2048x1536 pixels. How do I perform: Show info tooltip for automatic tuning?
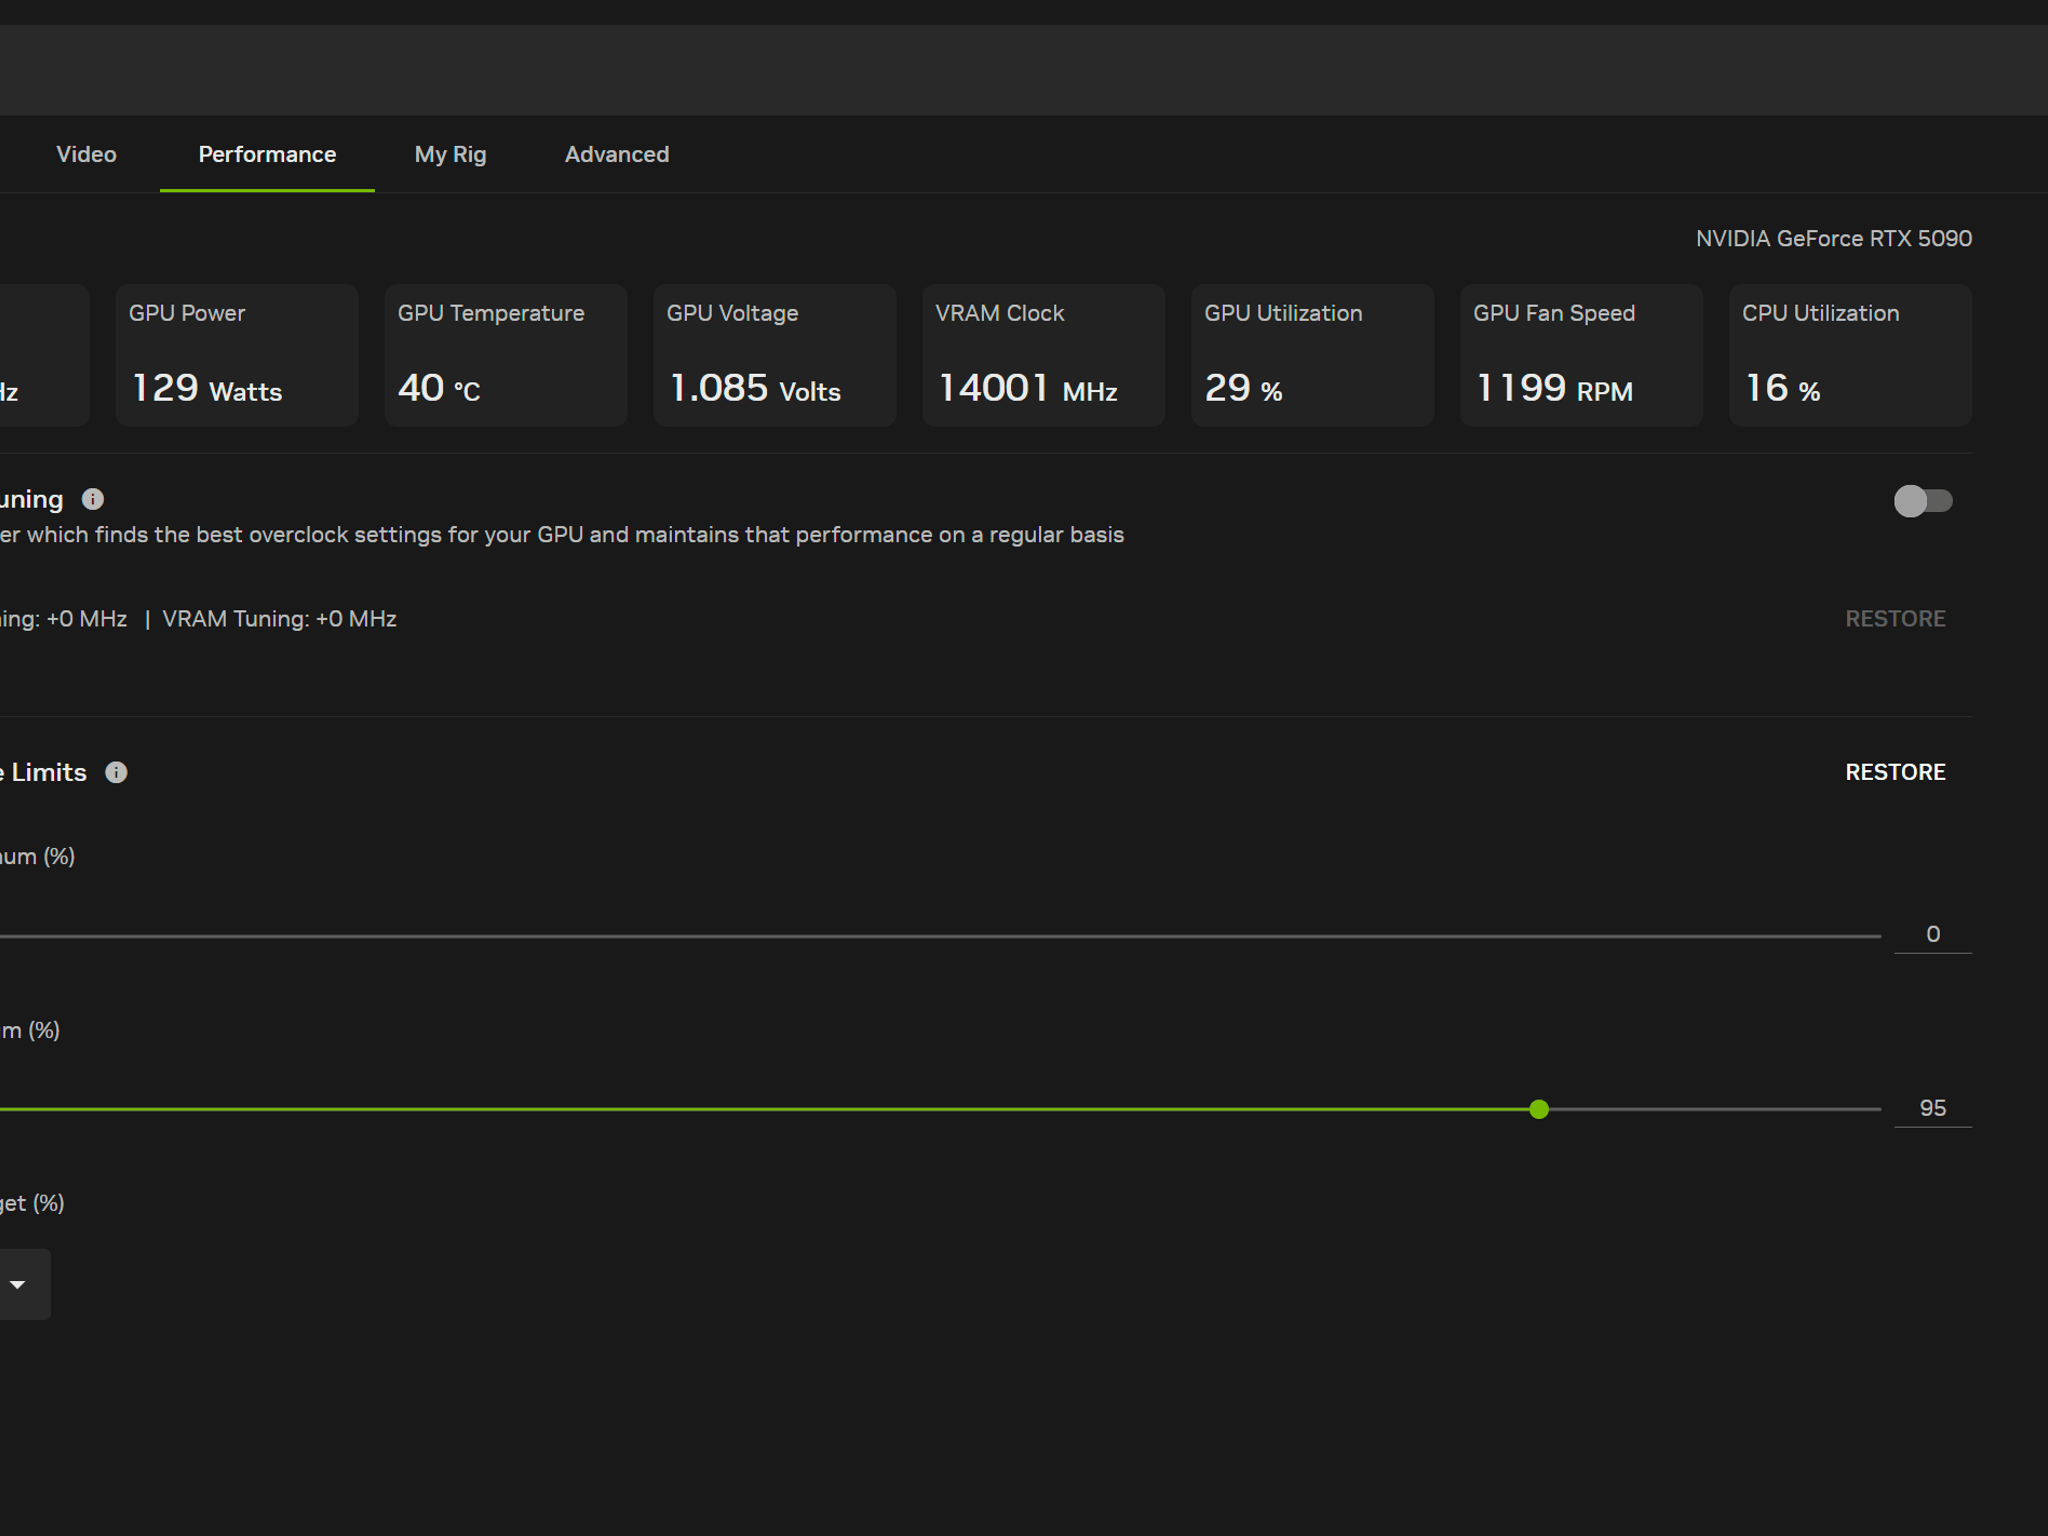pos(93,499)
